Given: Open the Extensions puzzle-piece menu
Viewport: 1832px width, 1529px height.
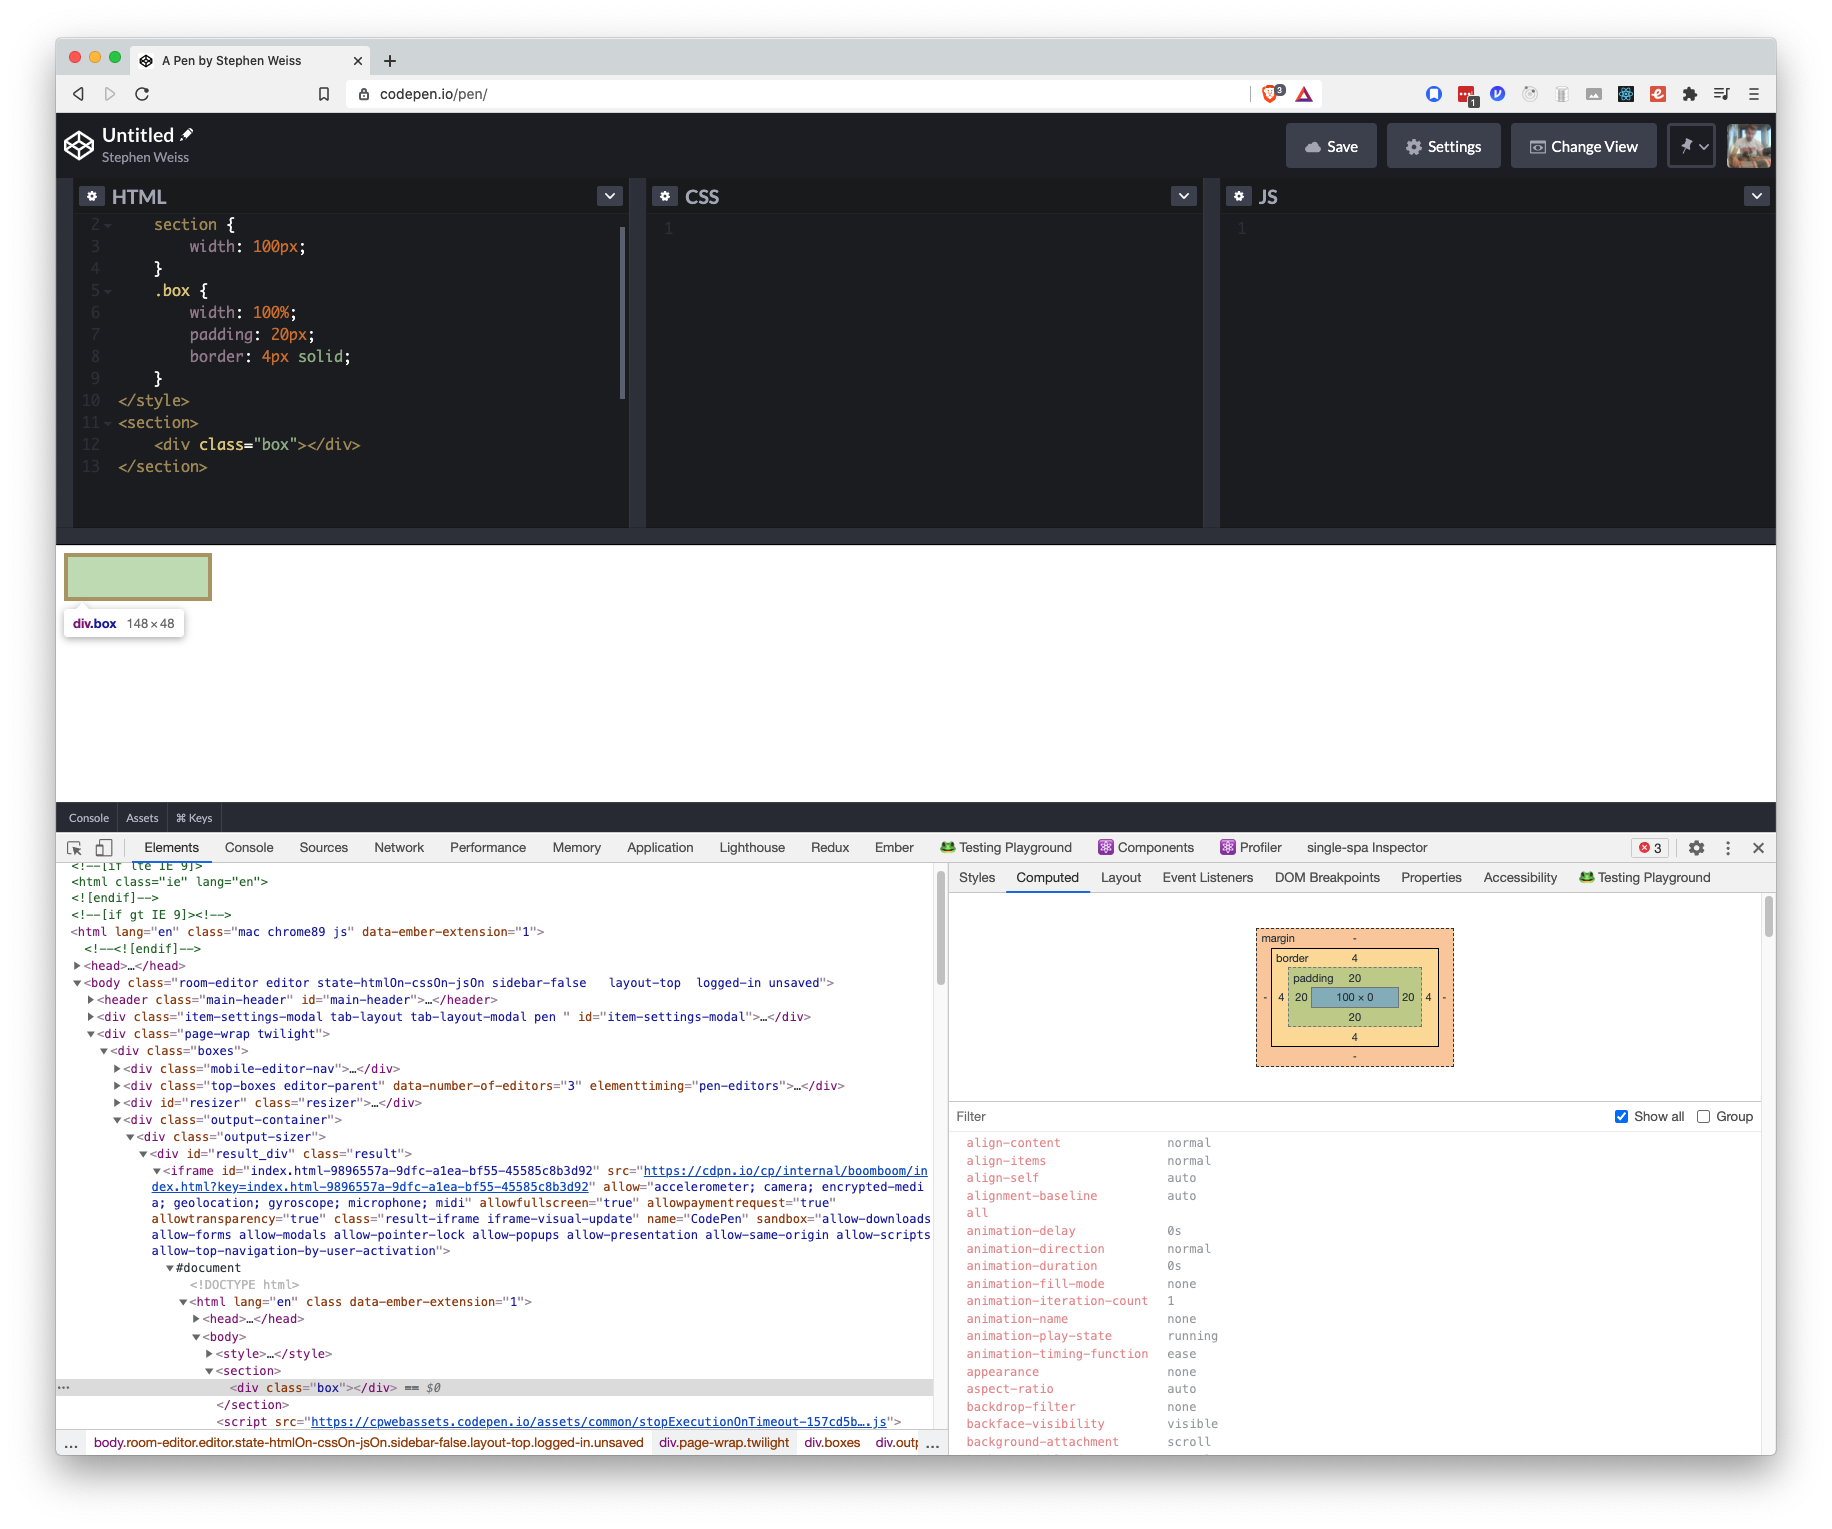Looking at the screenshot, I should [x=1690, y=94].
